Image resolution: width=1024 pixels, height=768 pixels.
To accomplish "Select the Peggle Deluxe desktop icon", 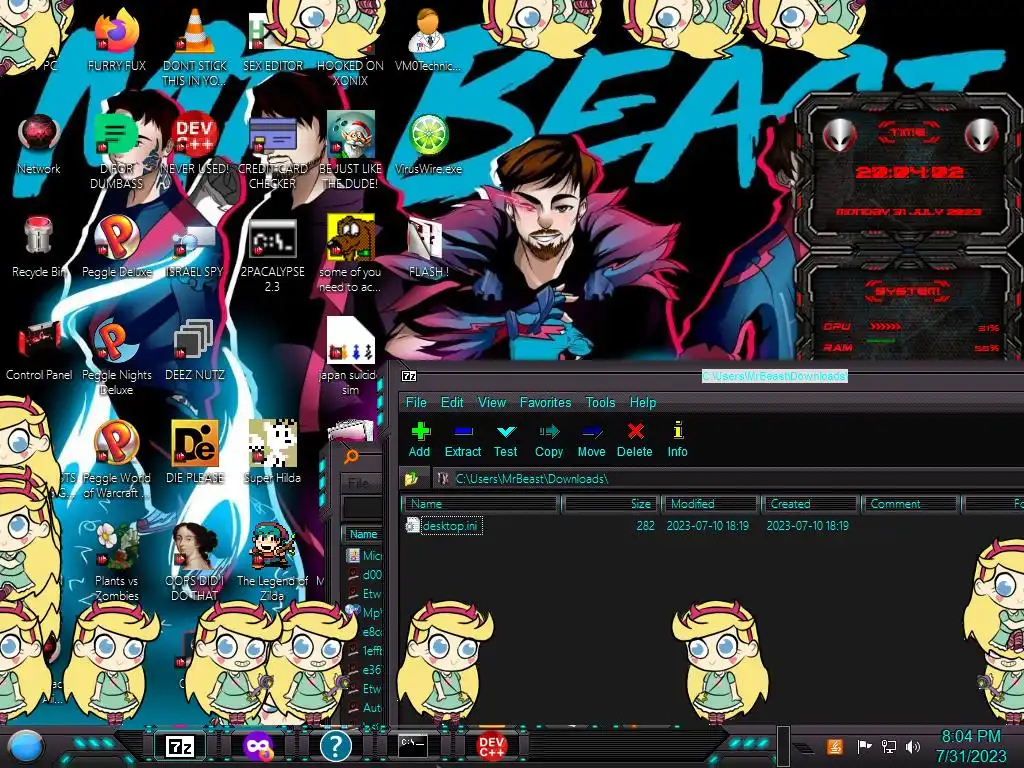I will [x=116, y=247].
